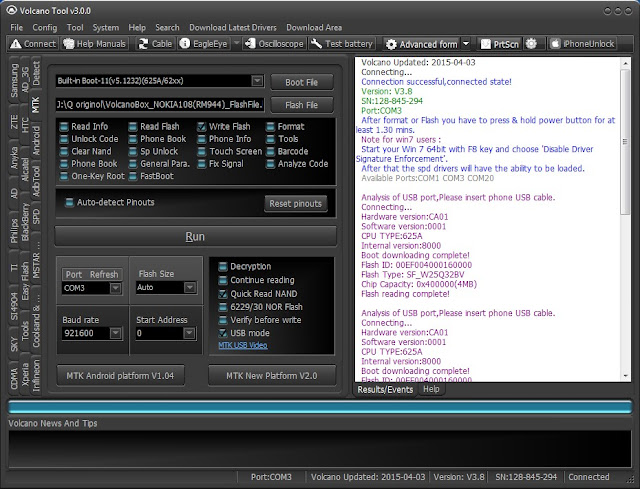Check Auto-detect Pinouts

pos(69,202)
